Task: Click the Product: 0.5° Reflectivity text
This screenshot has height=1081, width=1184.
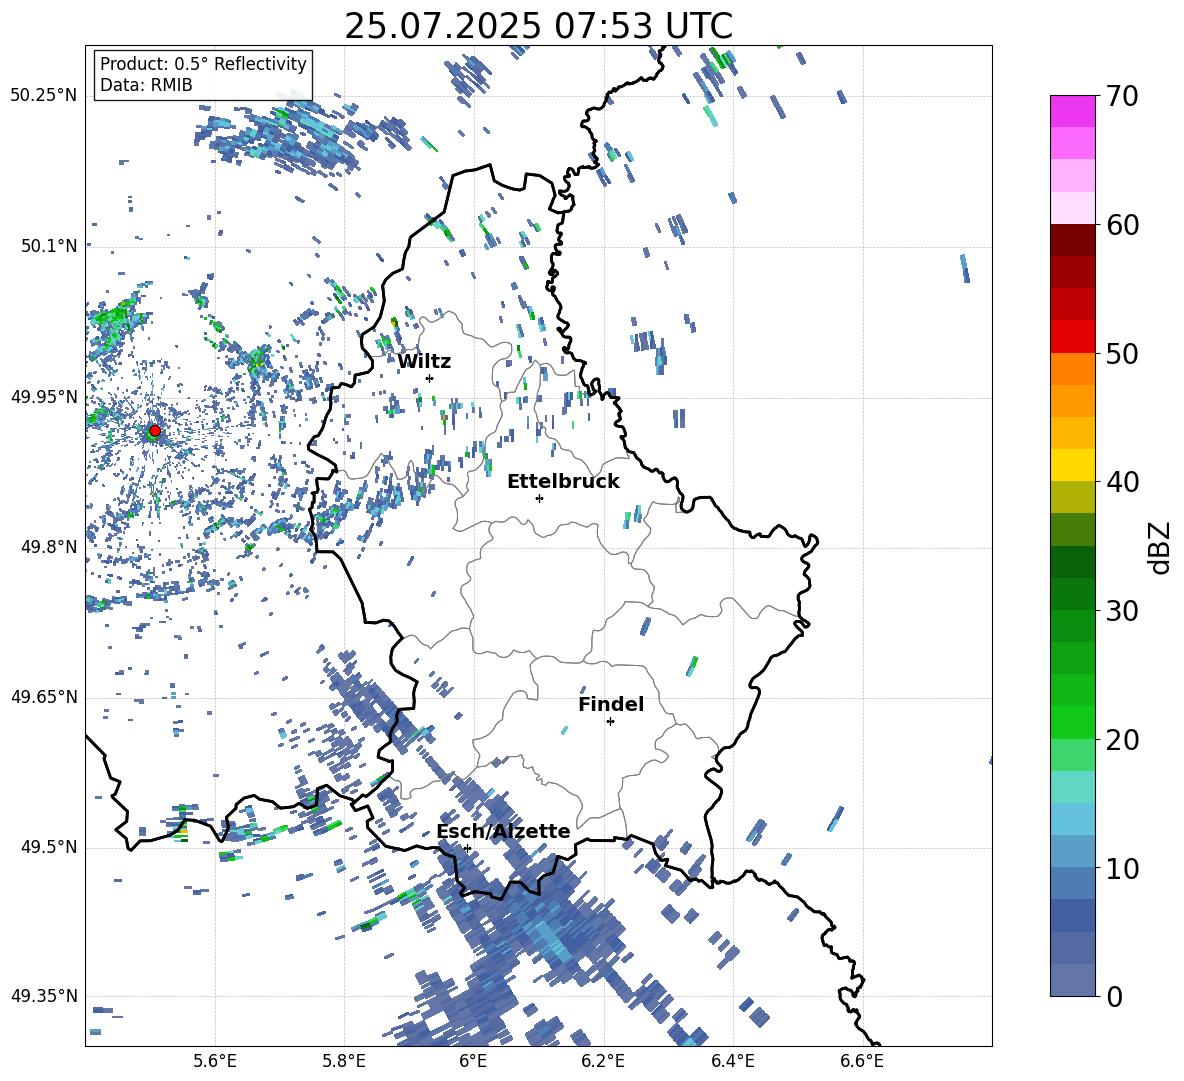Action: [x=203, y=63]
